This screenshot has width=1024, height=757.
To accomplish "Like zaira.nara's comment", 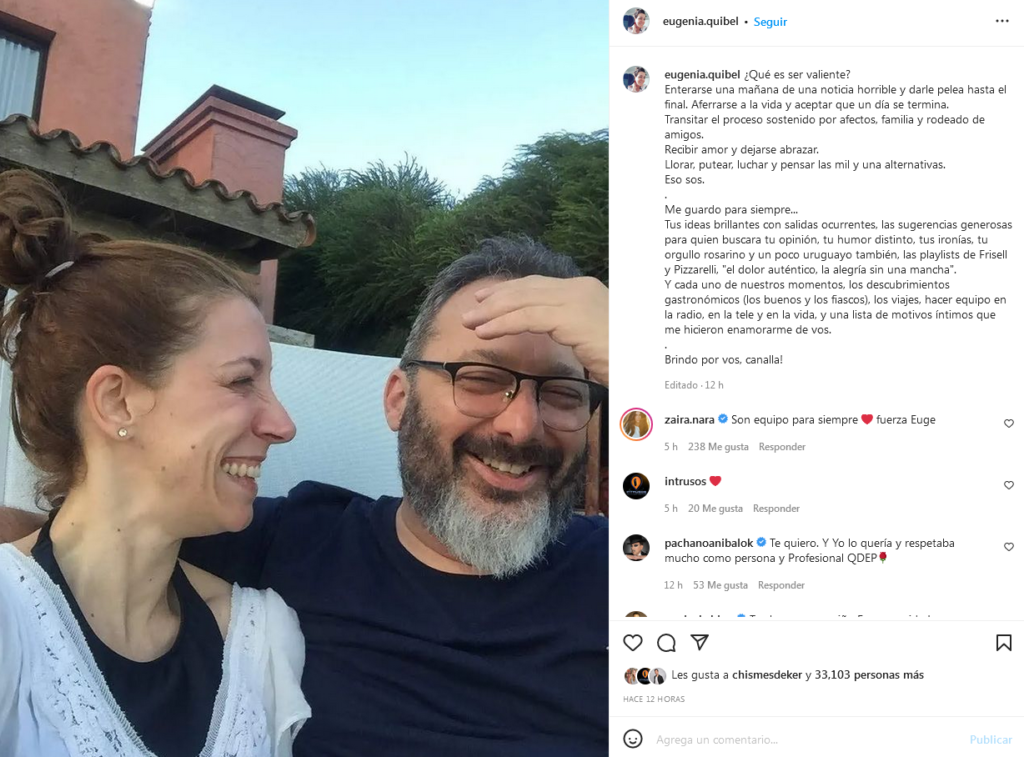I will tap(1008, 423).
